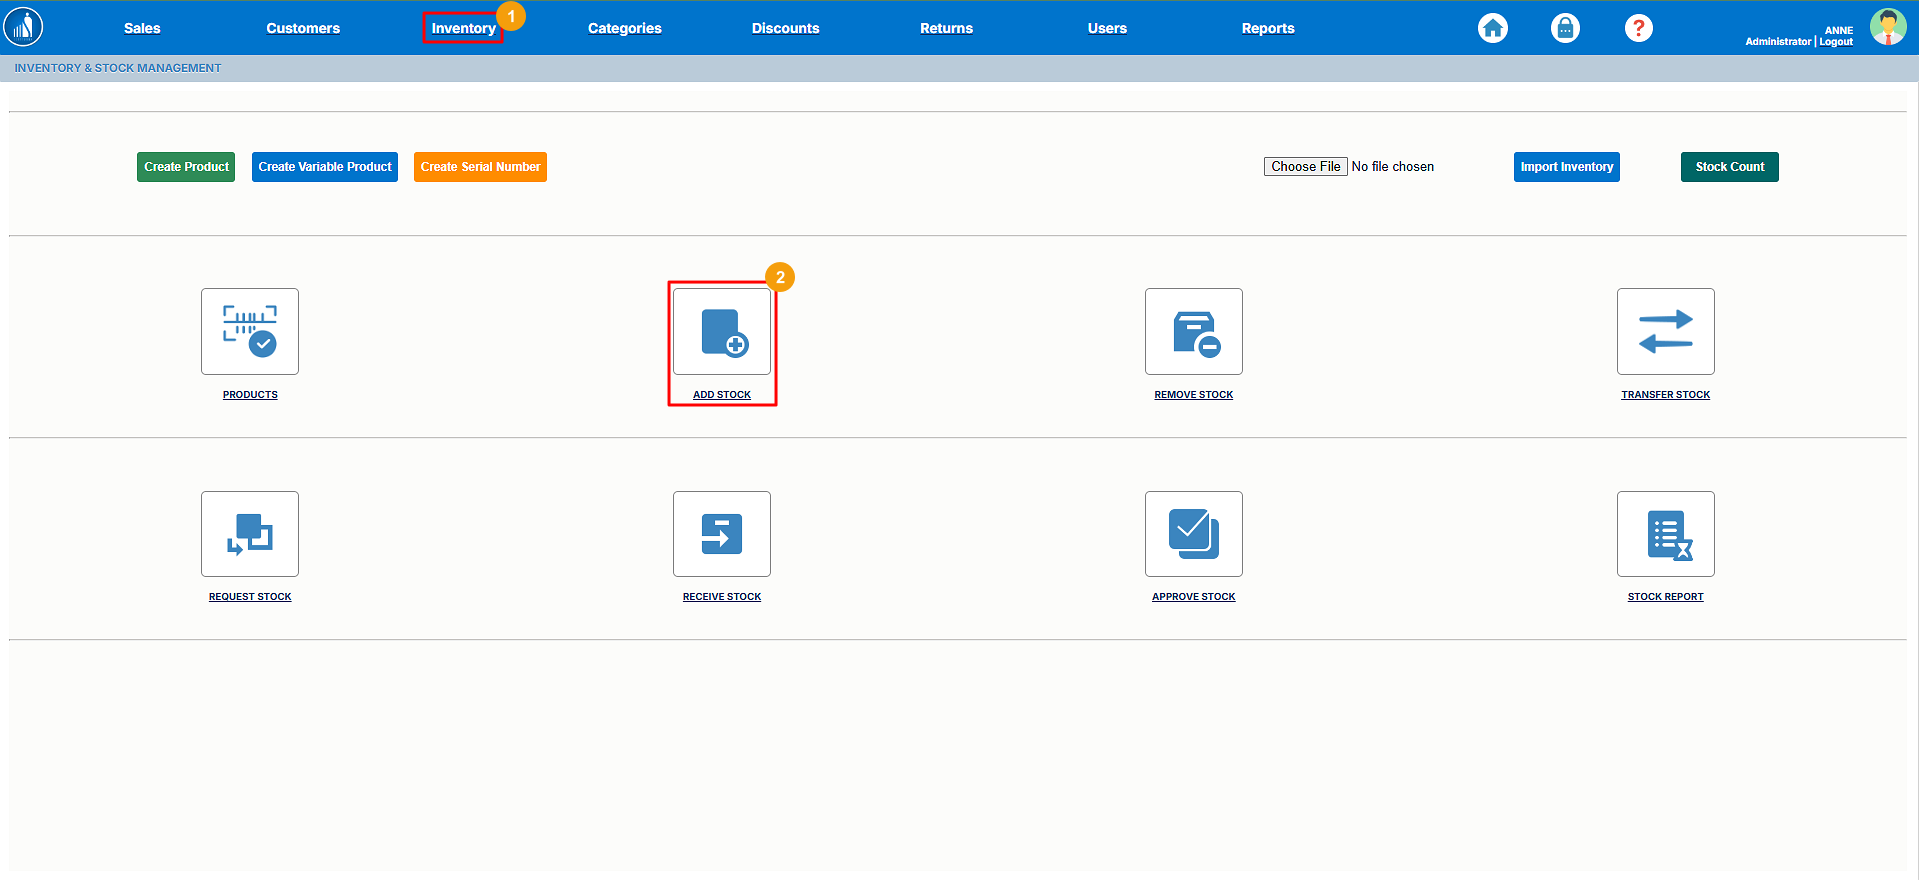Open the Discounts menu
Viewport: 1919px width, 880px height.
pos(785,28)
